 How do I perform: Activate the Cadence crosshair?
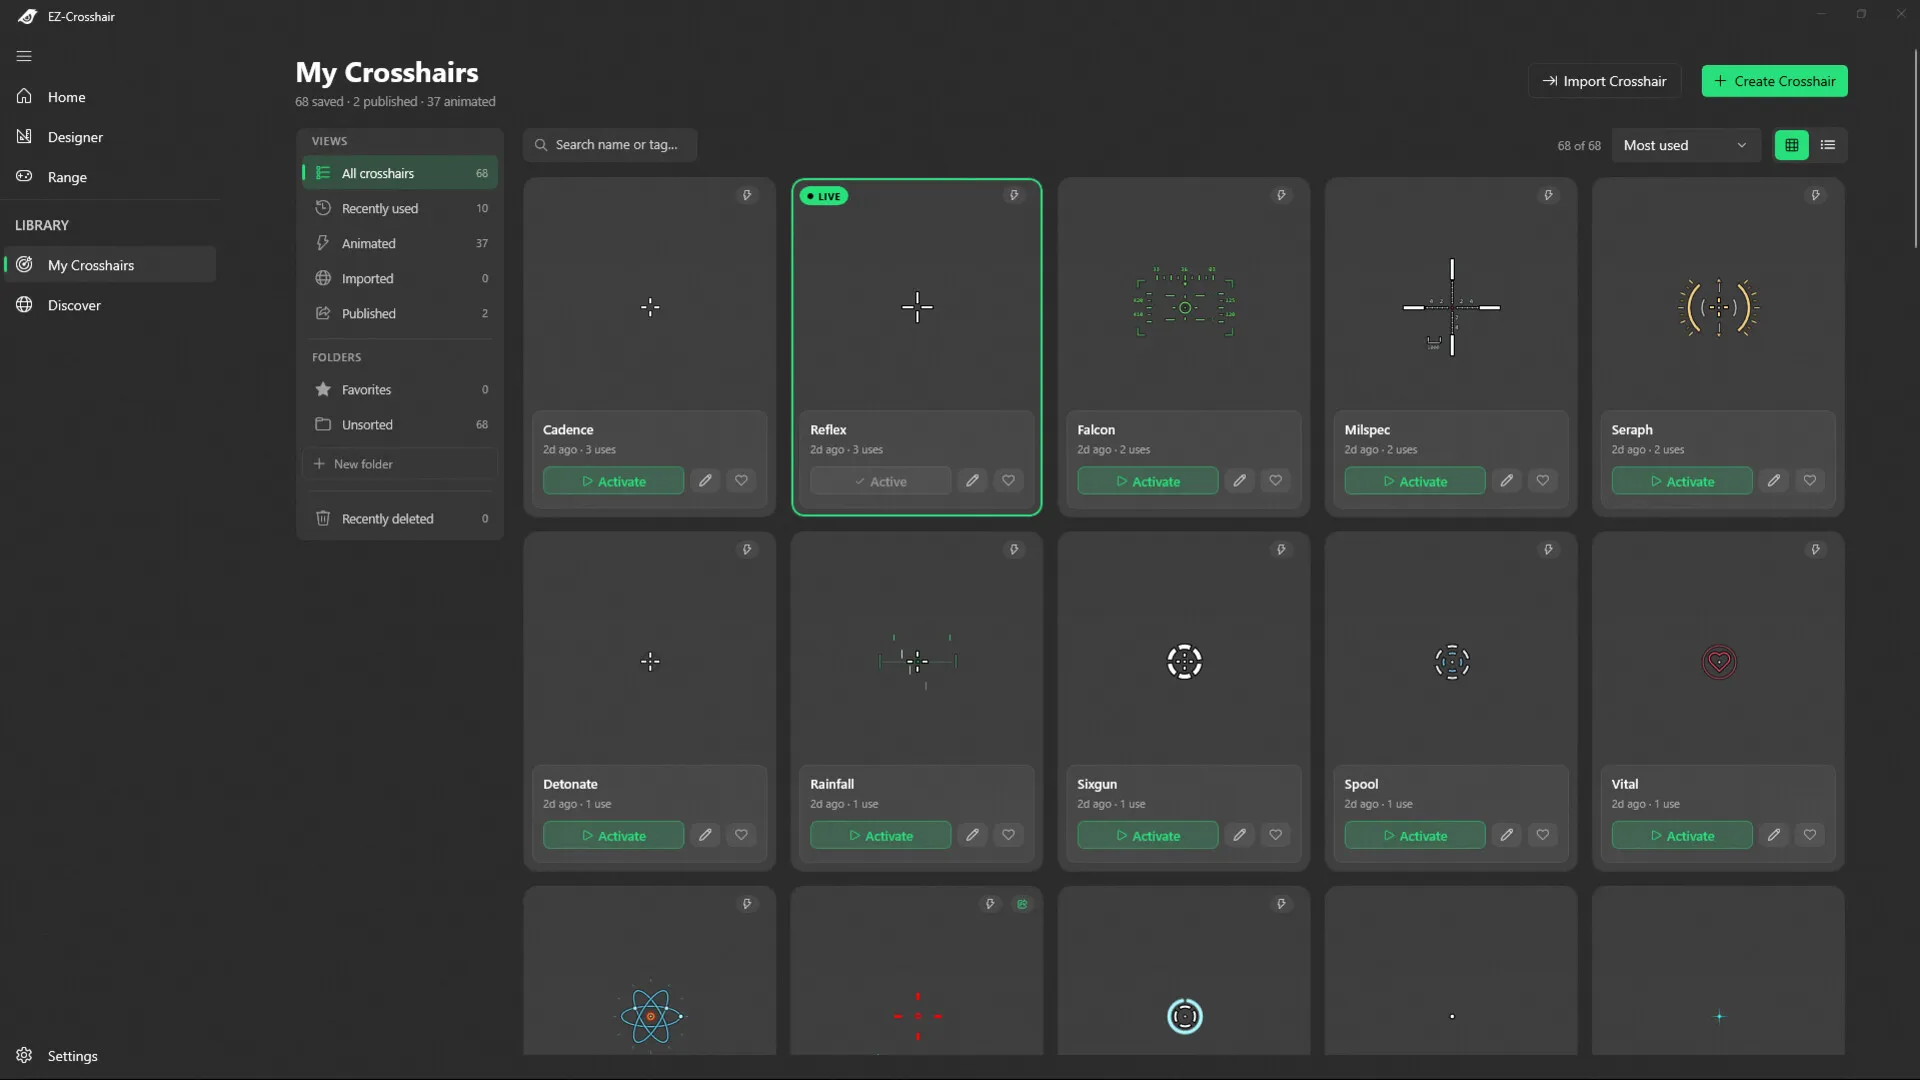tap(613, 481)
